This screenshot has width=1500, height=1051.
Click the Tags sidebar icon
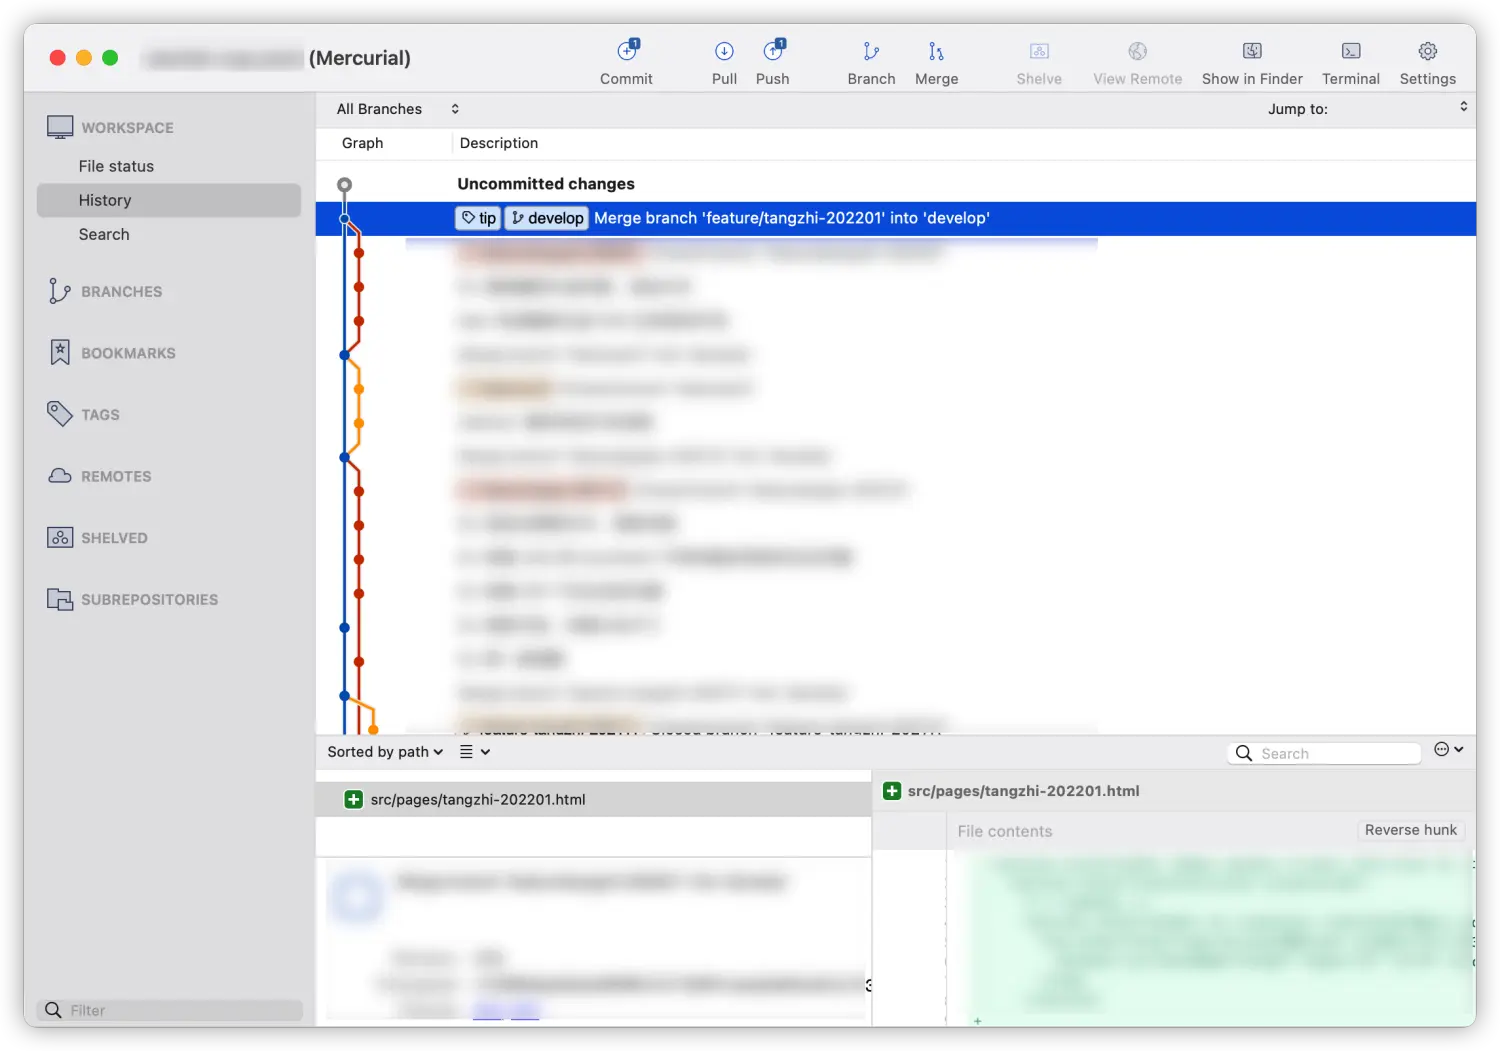coord(59,414)
